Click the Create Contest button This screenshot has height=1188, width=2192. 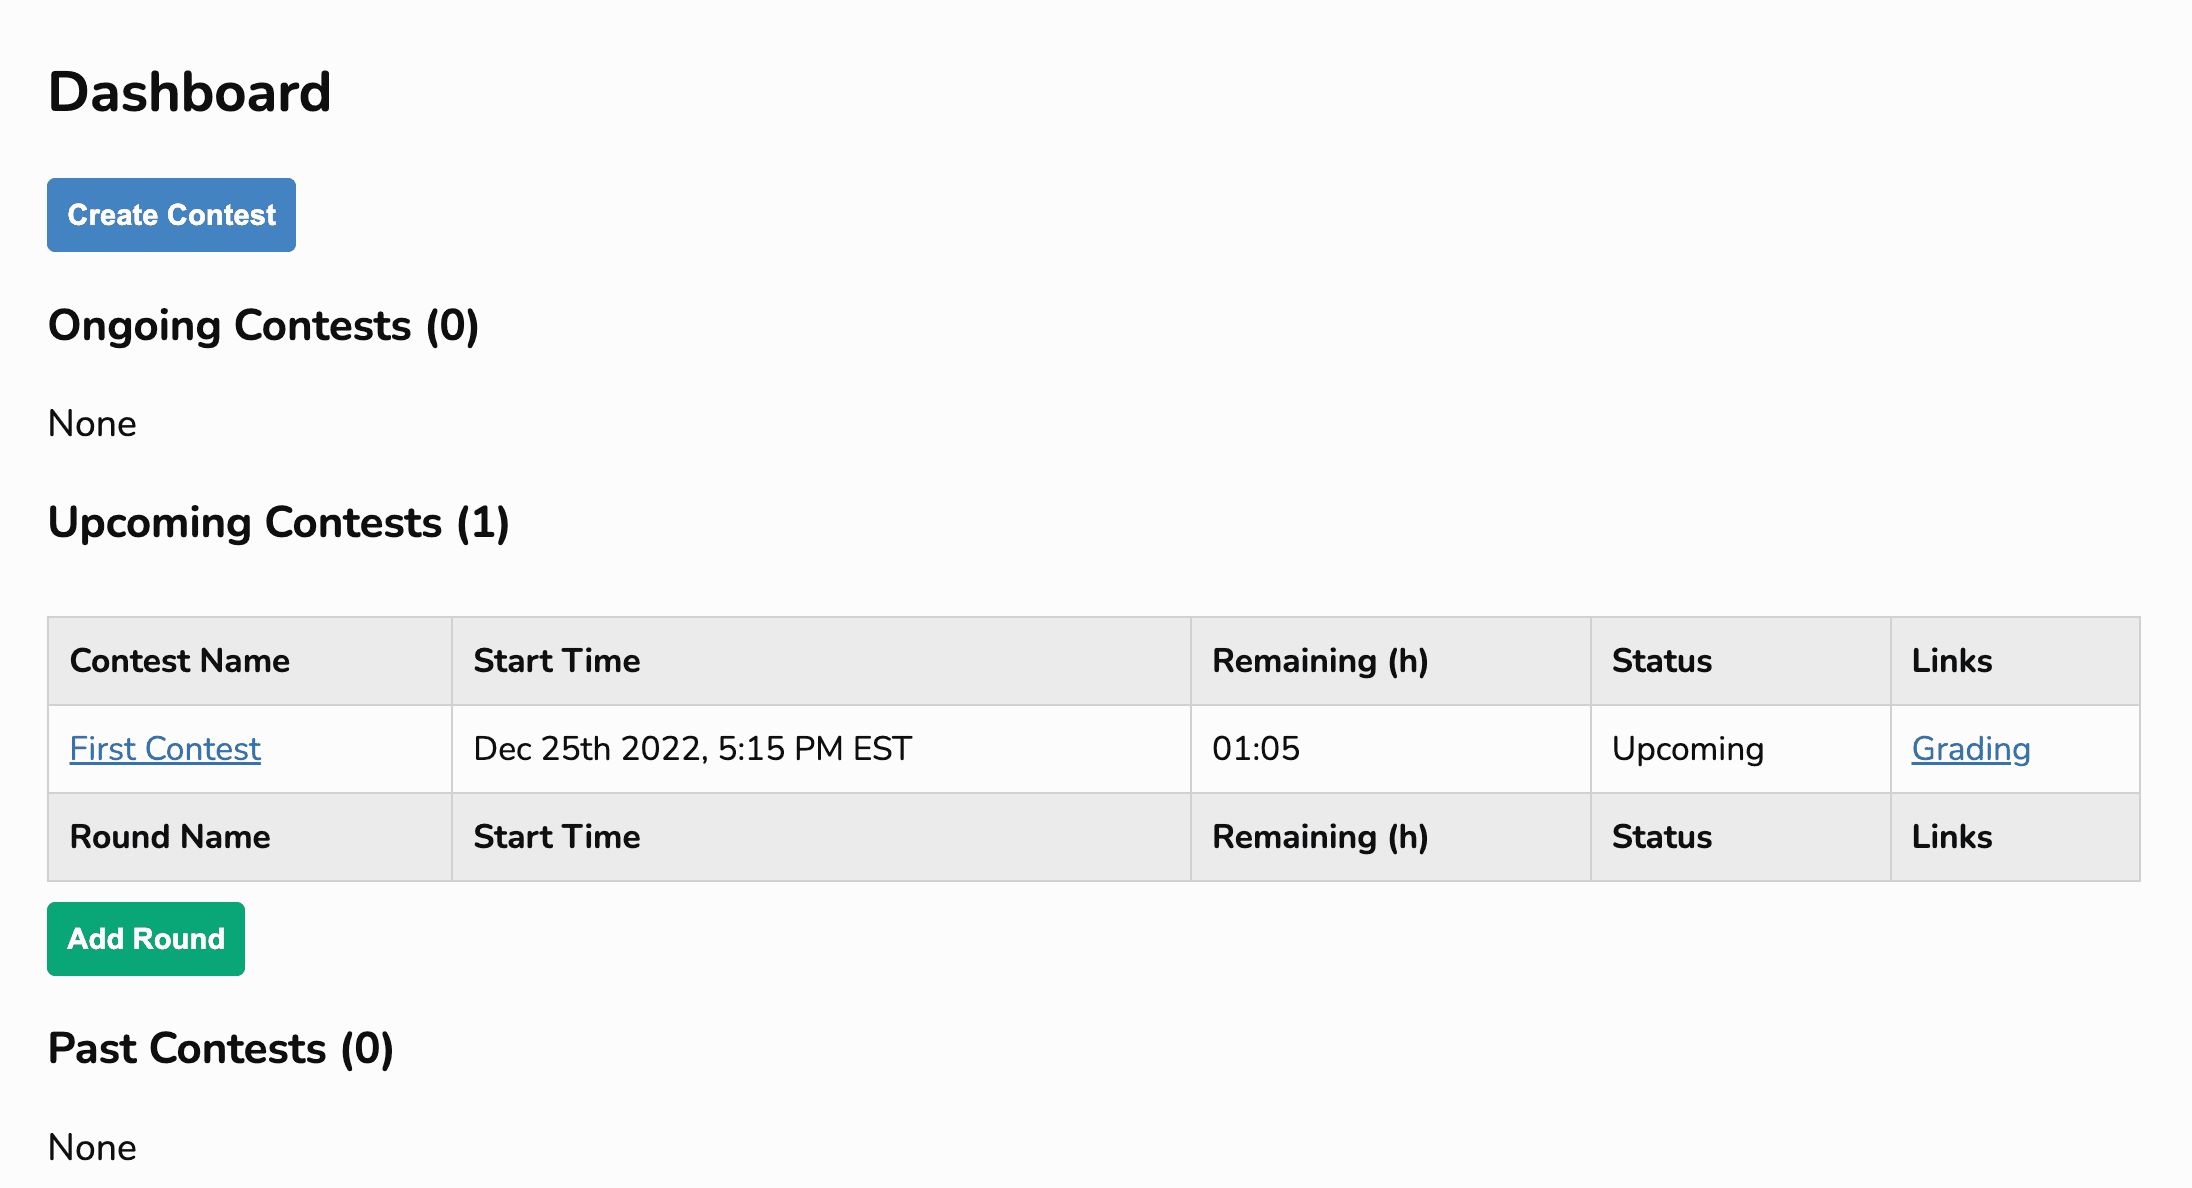point(170,214)
